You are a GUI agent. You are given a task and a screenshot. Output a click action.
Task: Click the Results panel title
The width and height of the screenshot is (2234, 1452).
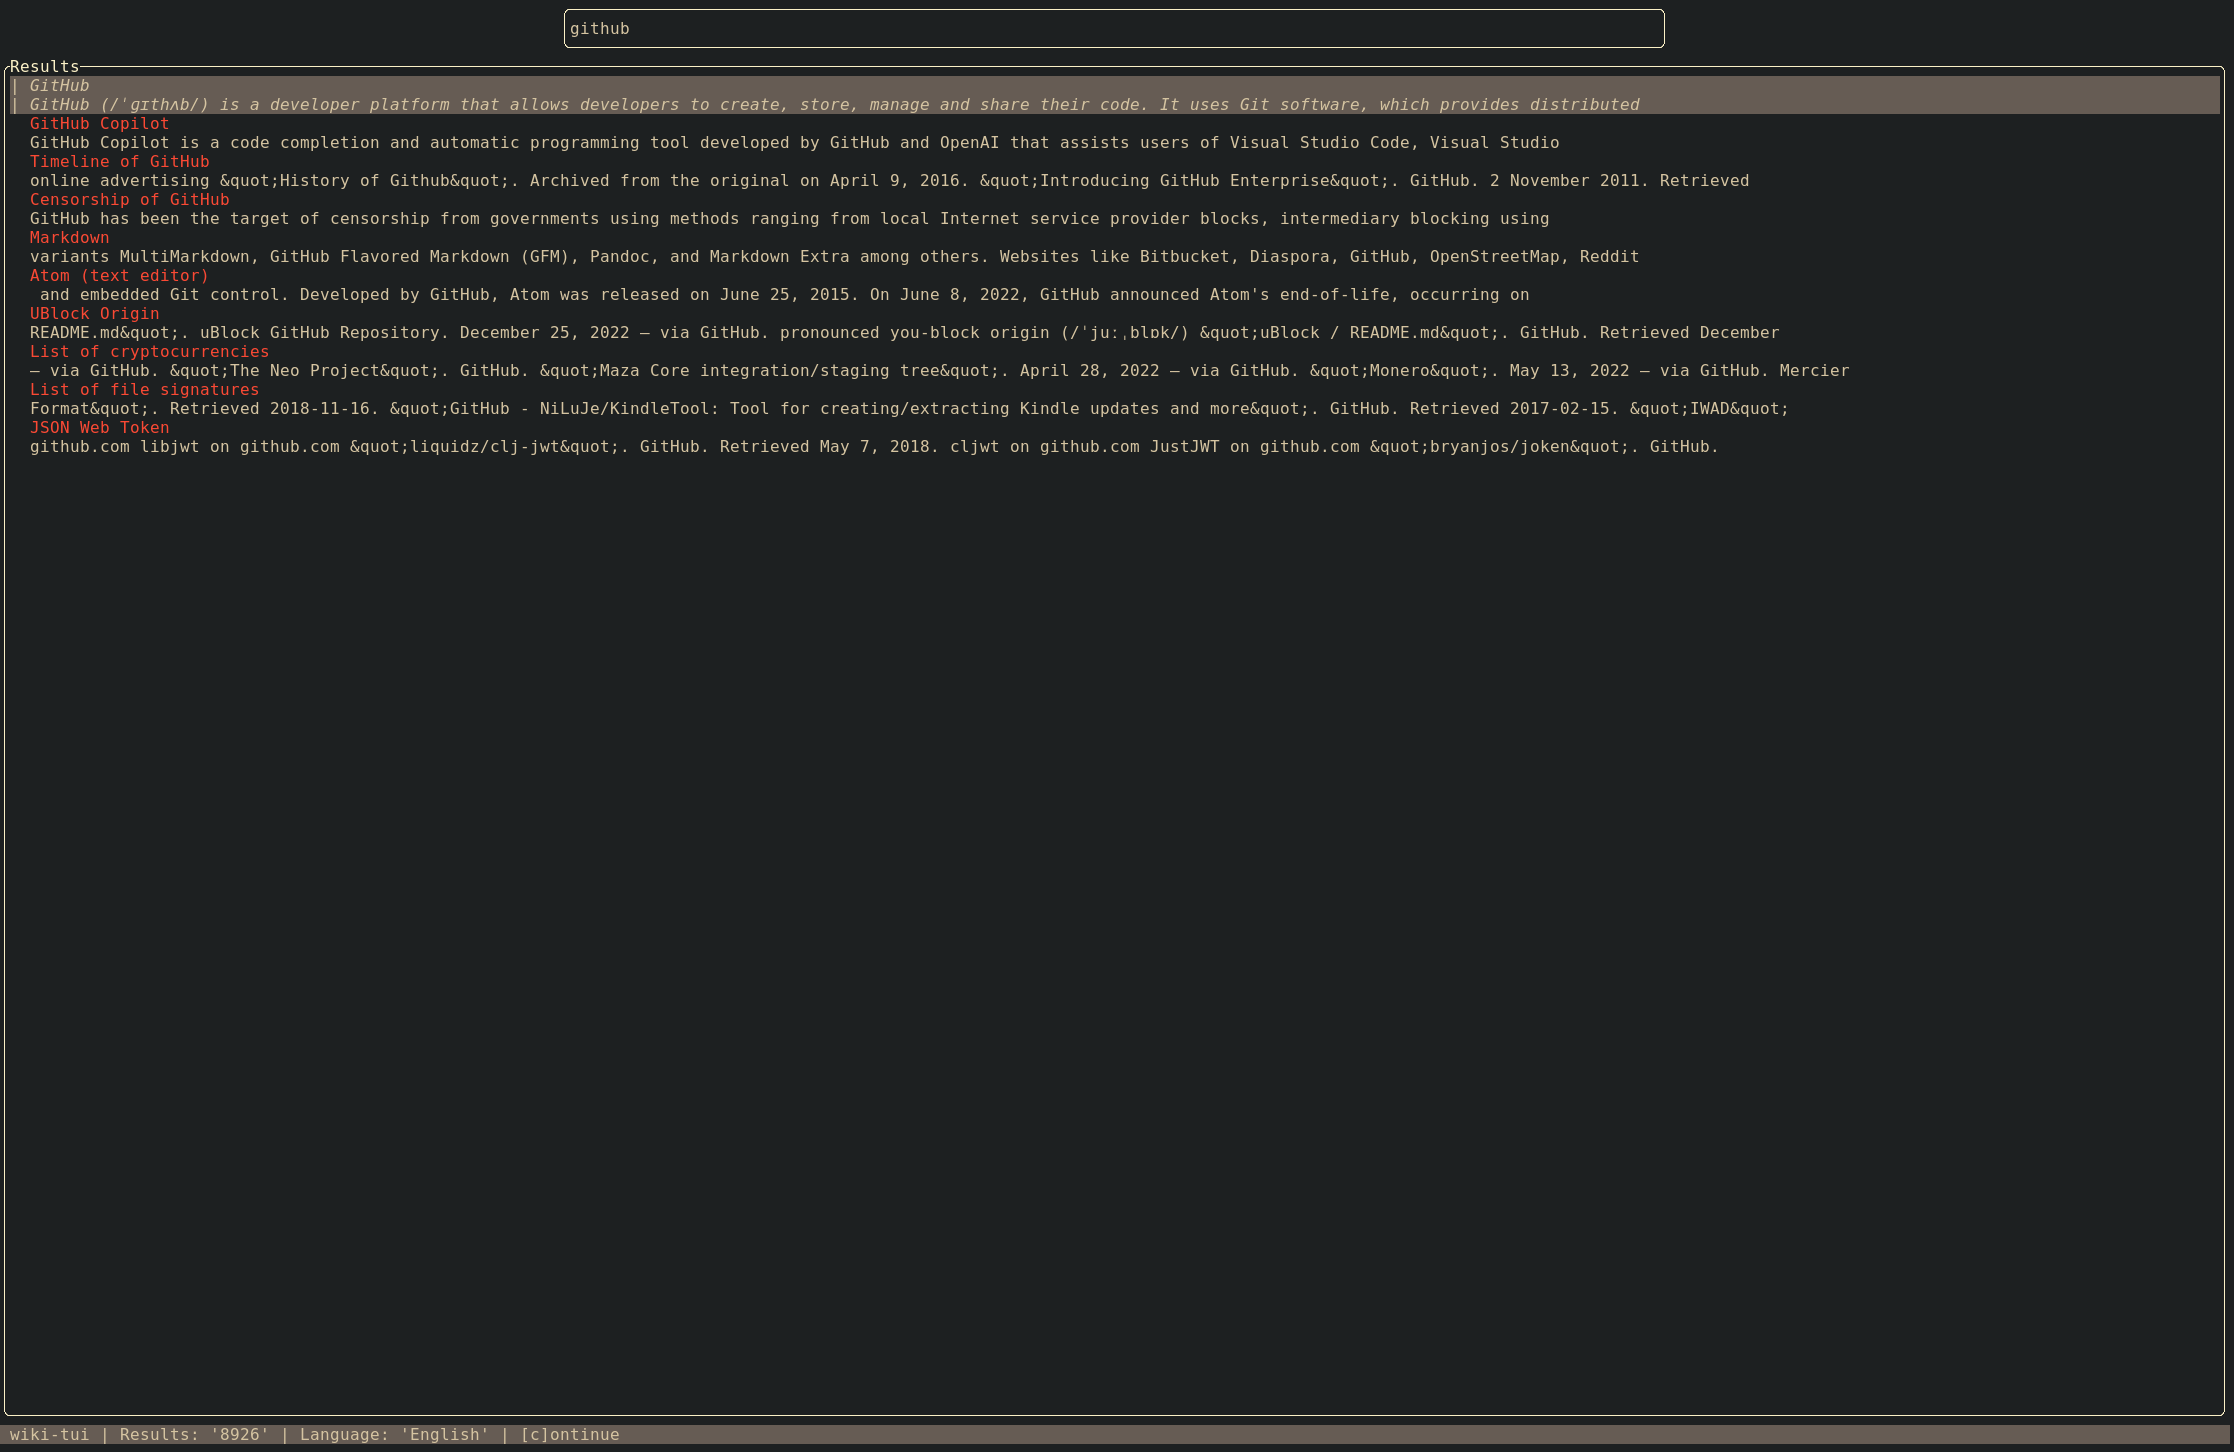[44, 67]
